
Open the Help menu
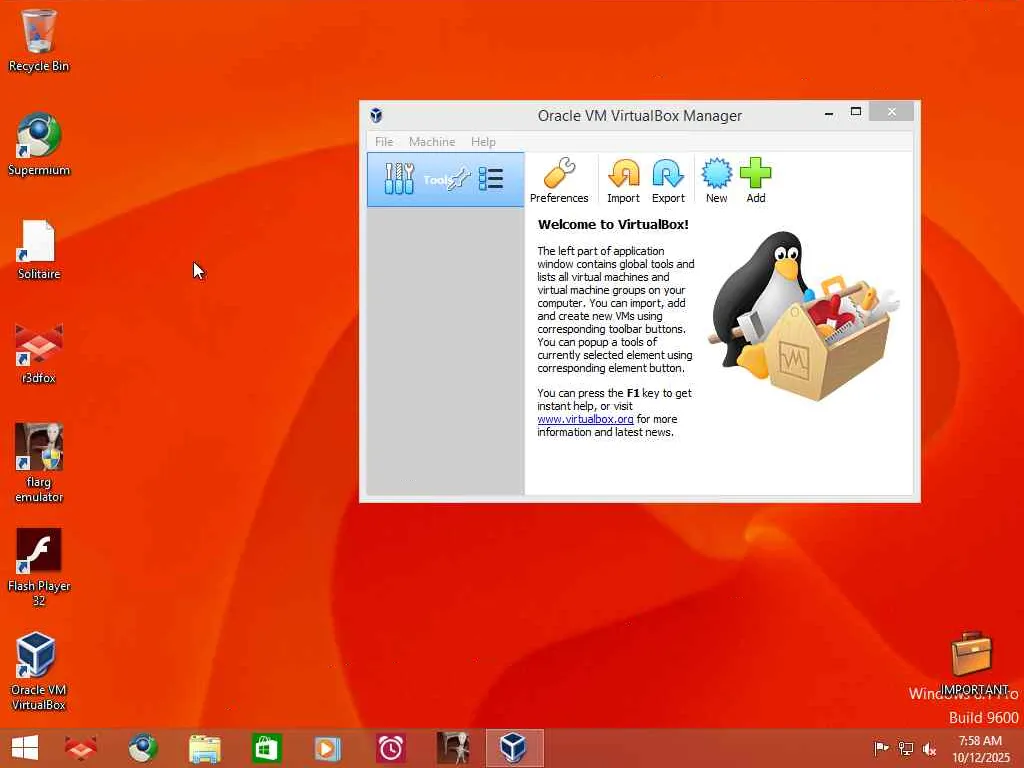(x=483, y=142)
